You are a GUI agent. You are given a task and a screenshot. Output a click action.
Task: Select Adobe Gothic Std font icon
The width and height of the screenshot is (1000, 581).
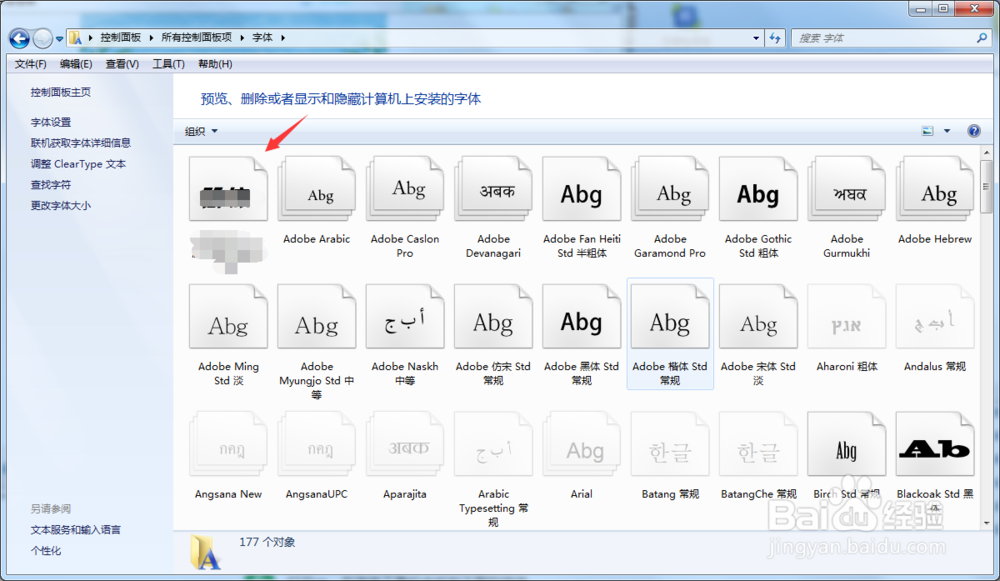coord(758,189)
